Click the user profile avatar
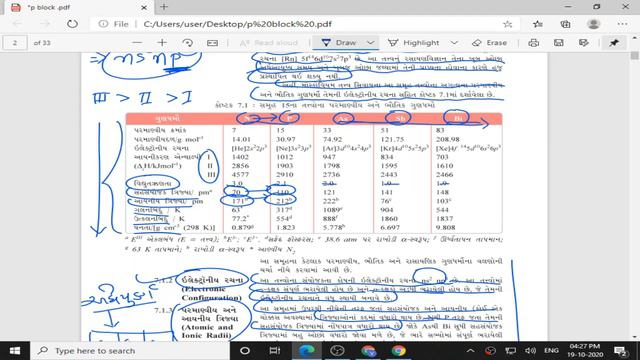Screen dimensions: 640x360 593,24
